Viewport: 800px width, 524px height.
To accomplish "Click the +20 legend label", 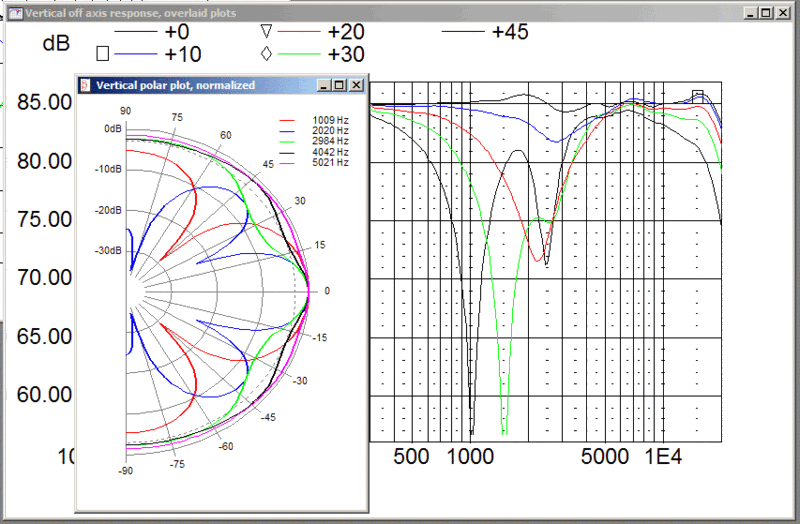I will 346,32.
